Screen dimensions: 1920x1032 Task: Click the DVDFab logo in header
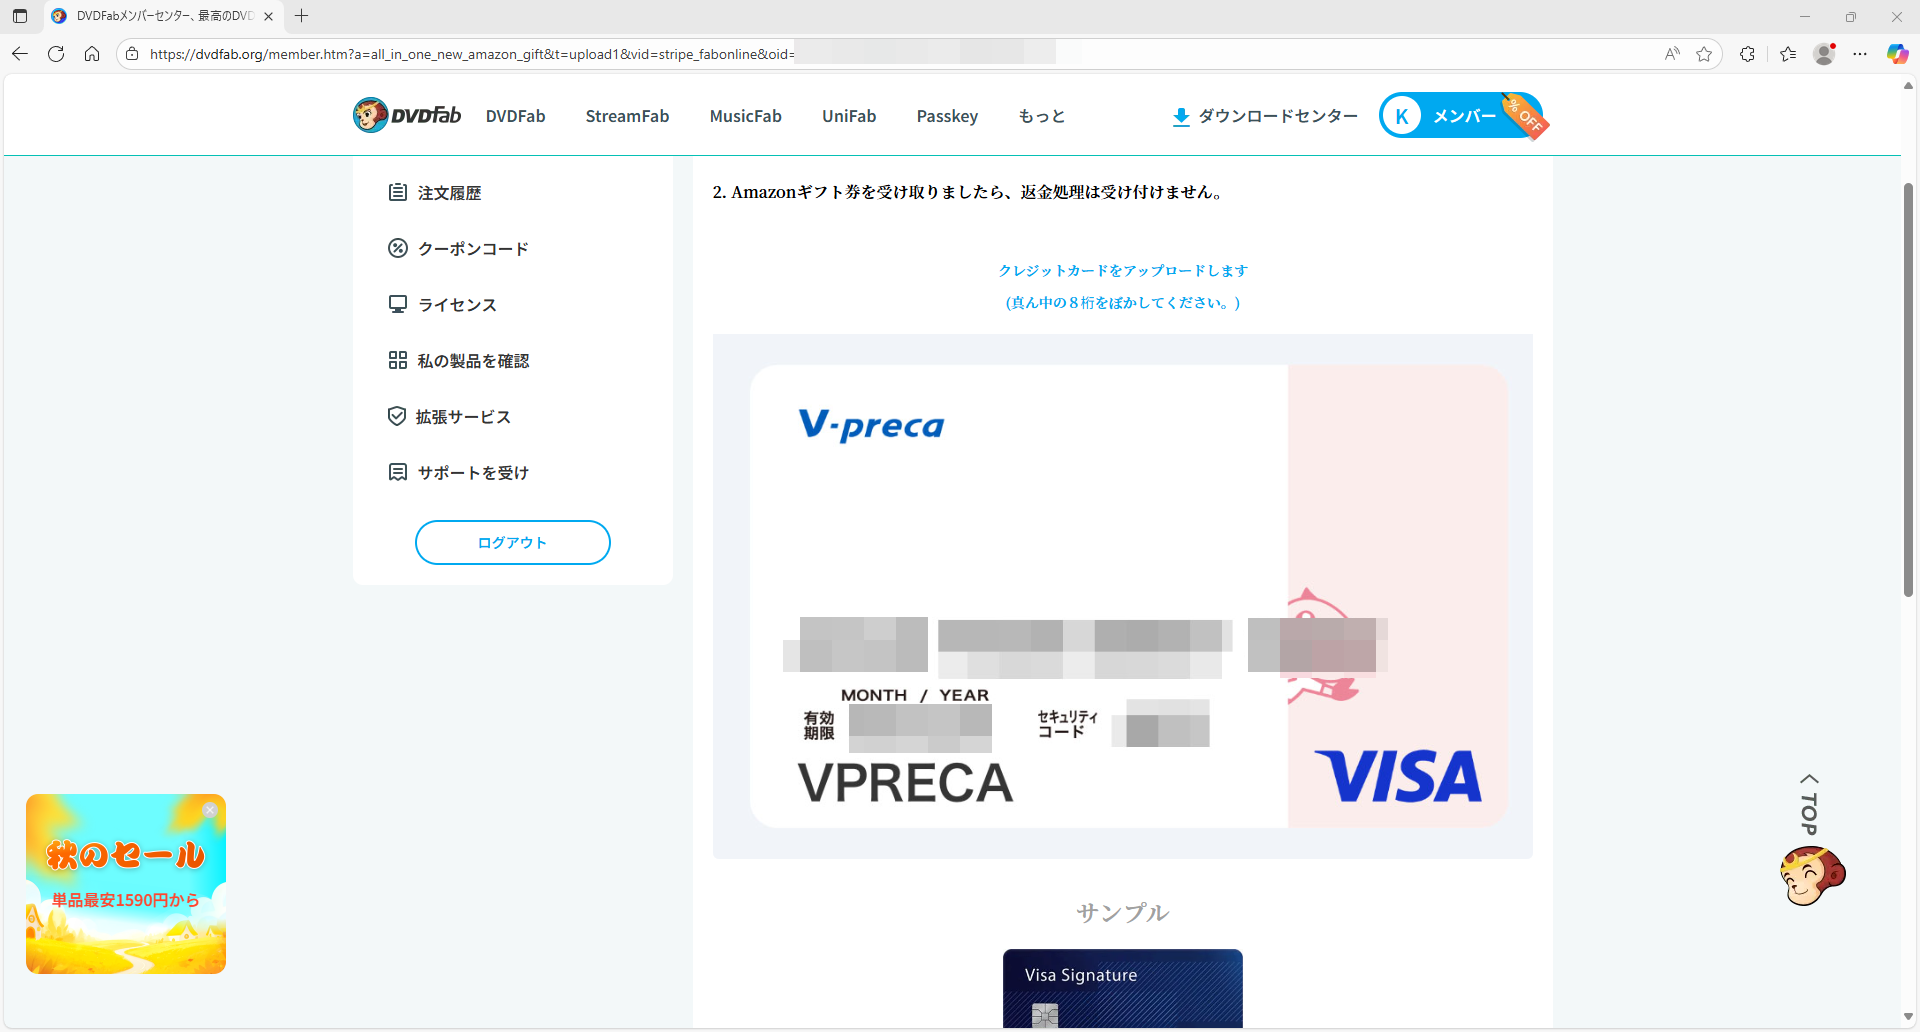(x=407, y=116)
